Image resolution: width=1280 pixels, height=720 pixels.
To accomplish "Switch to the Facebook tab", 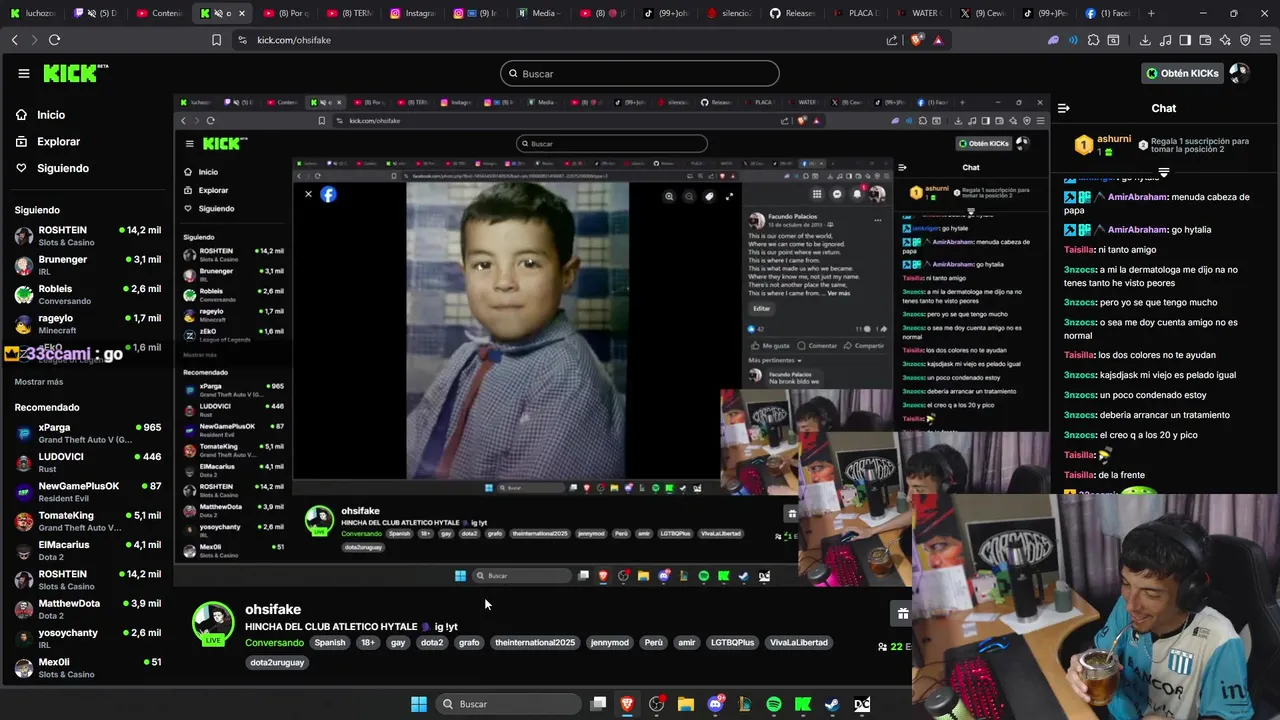I will tap(1107, 13).
